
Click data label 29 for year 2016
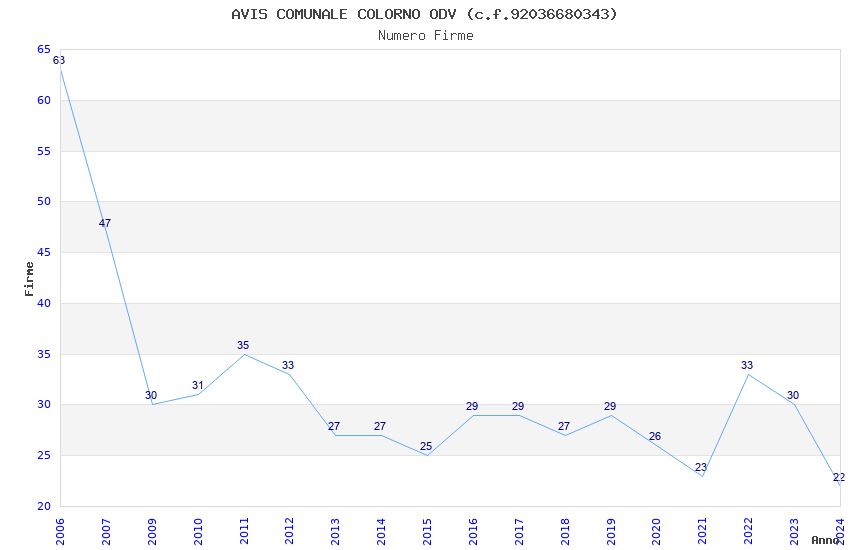(x=472, y=406)
